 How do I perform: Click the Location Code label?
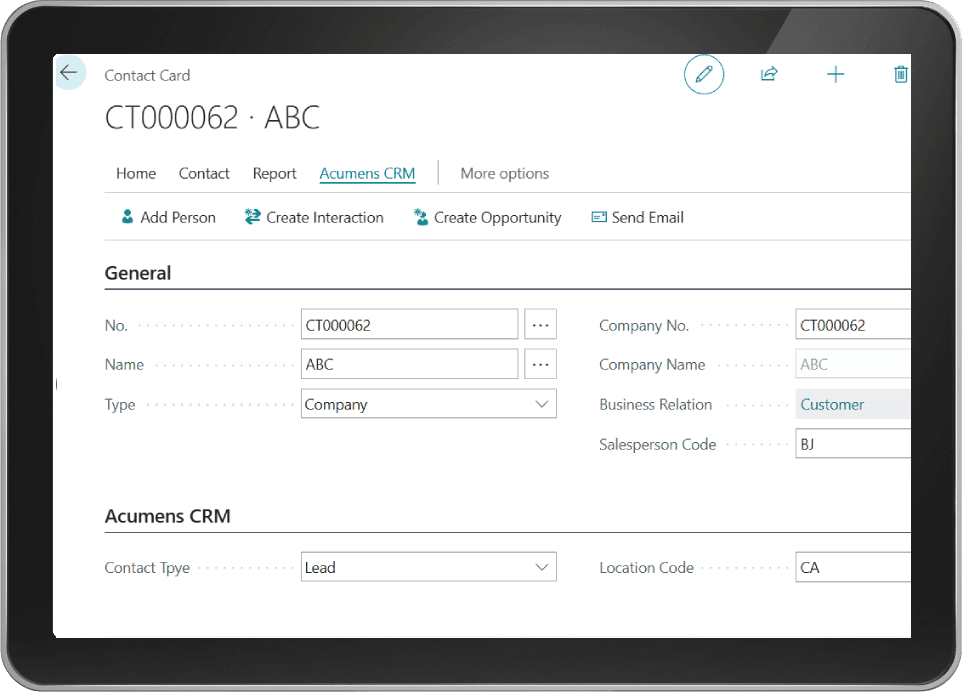click(647, 568)
